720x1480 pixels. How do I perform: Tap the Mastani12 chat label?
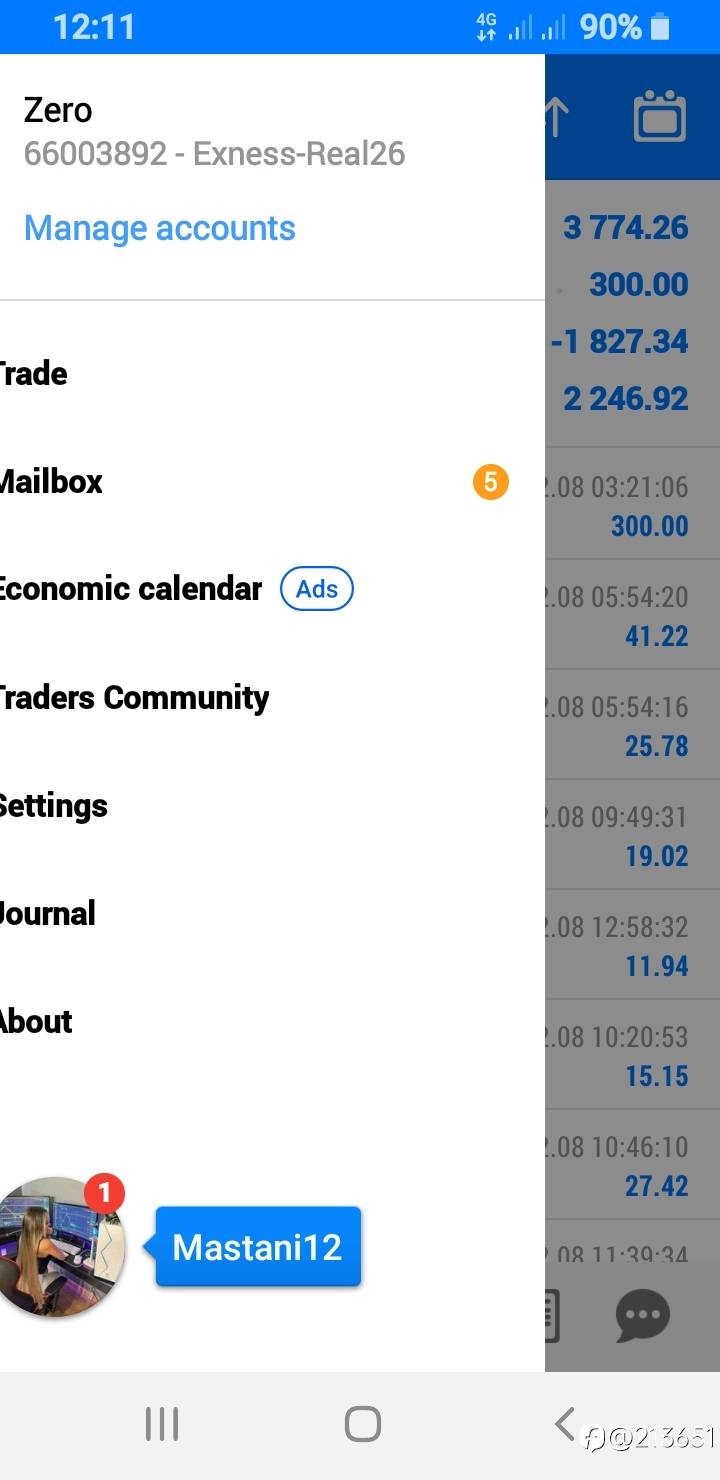pos(257,1247)
